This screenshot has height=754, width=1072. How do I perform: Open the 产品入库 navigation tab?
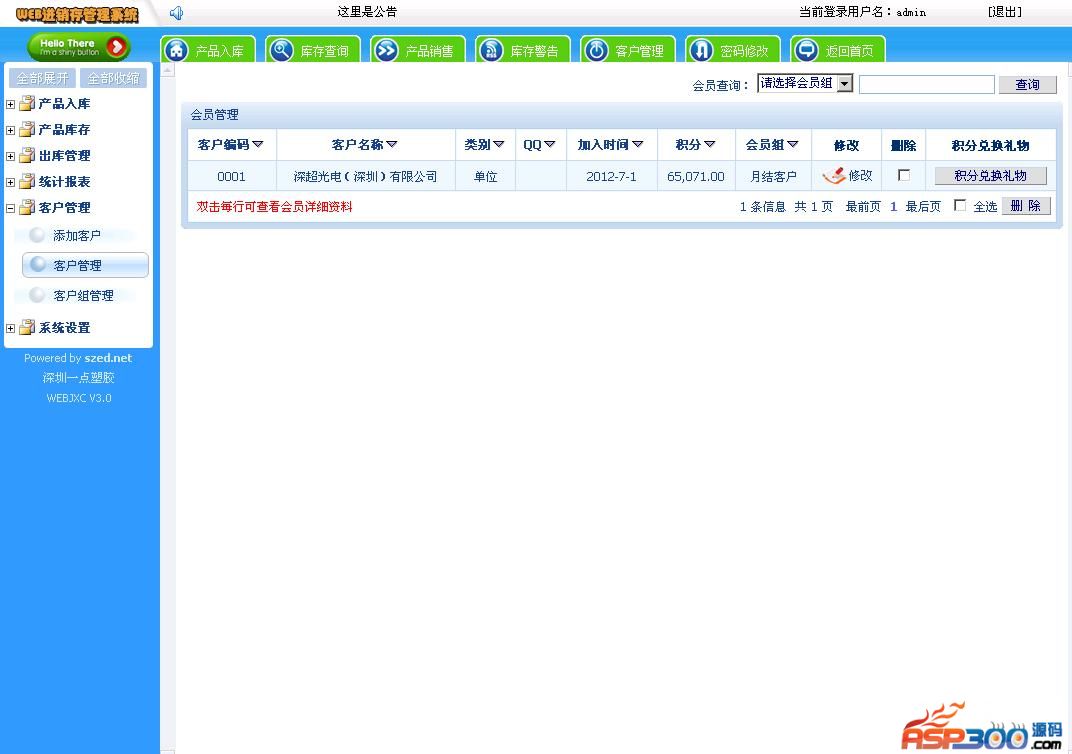(209, 50)
